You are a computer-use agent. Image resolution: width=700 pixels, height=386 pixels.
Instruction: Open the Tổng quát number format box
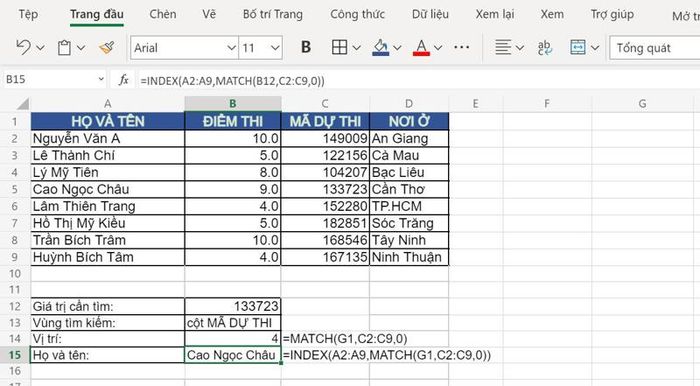[654, 48]
